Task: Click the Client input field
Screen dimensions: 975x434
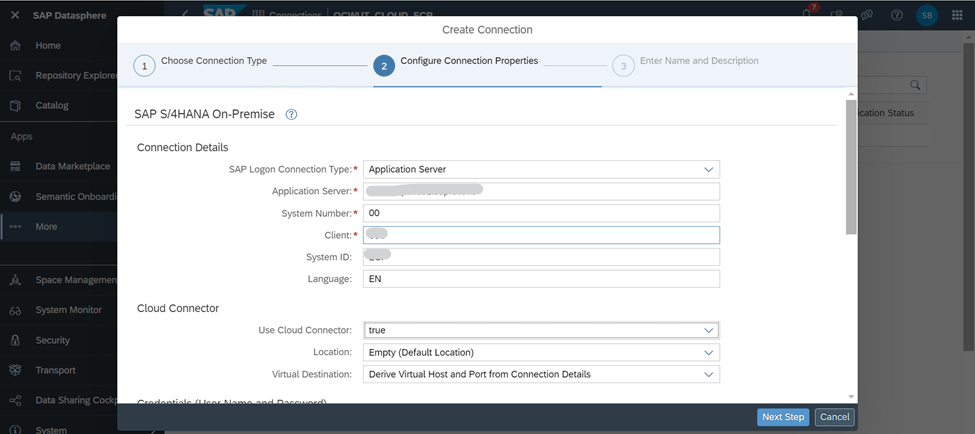Action: pyautogui.click(x=541, y=235)
